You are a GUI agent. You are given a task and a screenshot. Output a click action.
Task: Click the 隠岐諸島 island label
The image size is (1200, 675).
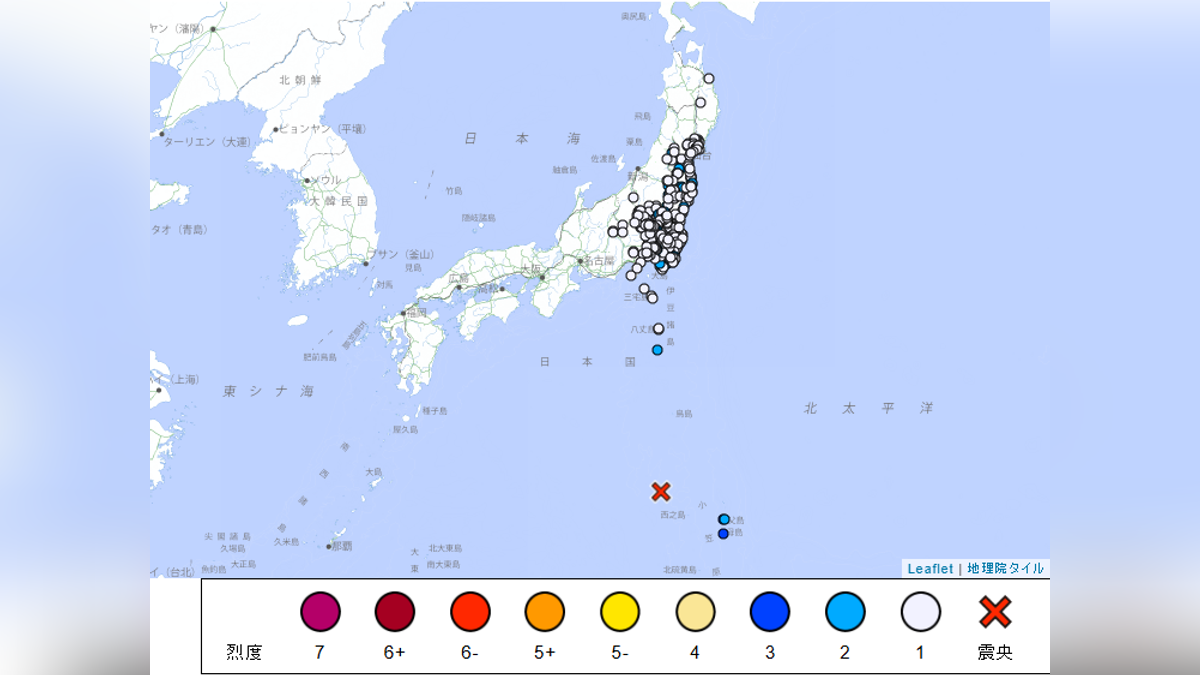pyautogui.click(x=478, y=217)
